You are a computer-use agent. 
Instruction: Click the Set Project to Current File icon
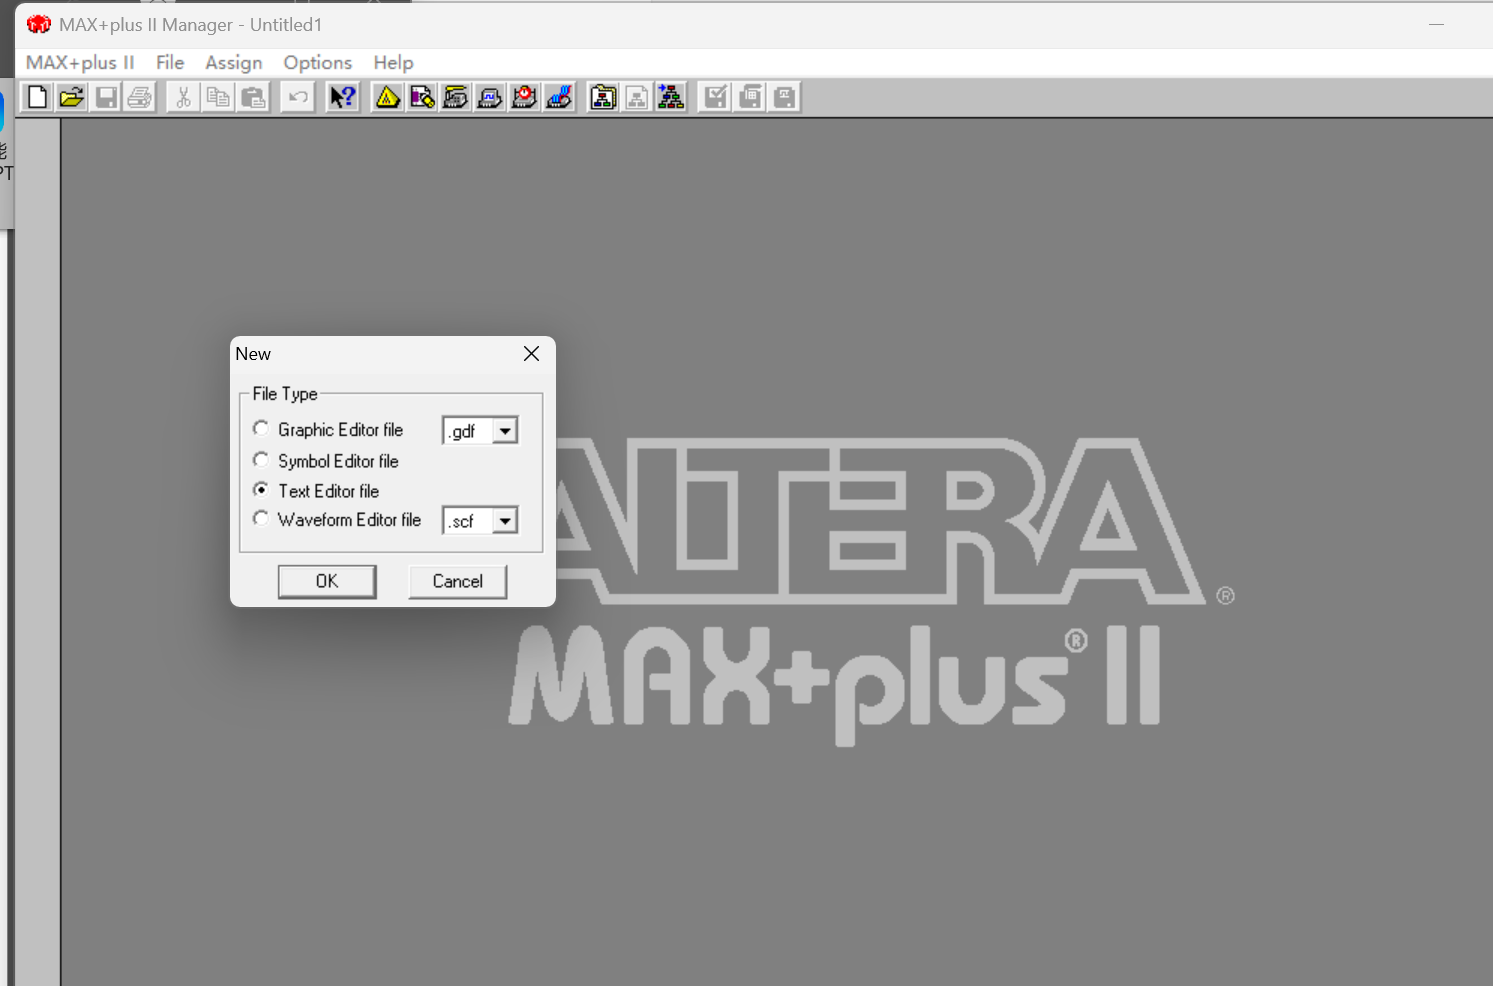(637, 97)
